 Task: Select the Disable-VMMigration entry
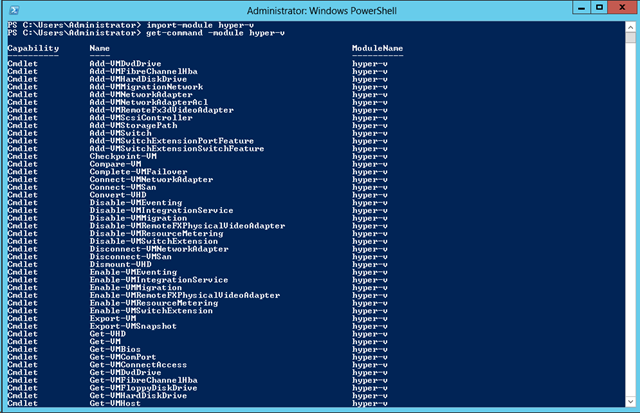click(138, 218)
